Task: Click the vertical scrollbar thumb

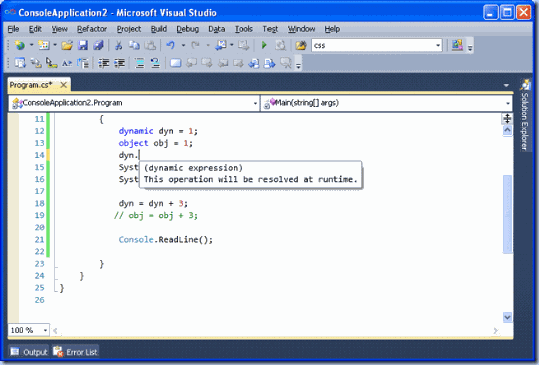Action: click(x=507, y=214)
